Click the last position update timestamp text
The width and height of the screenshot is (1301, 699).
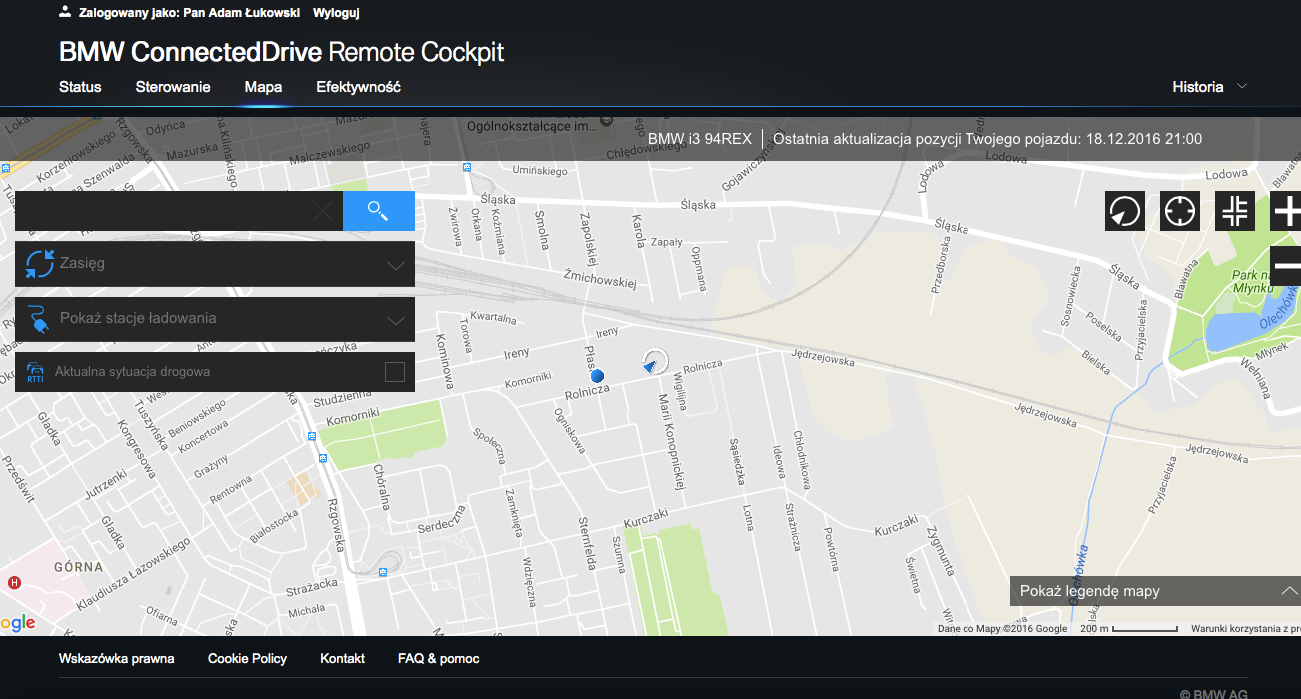click(988, 139)
